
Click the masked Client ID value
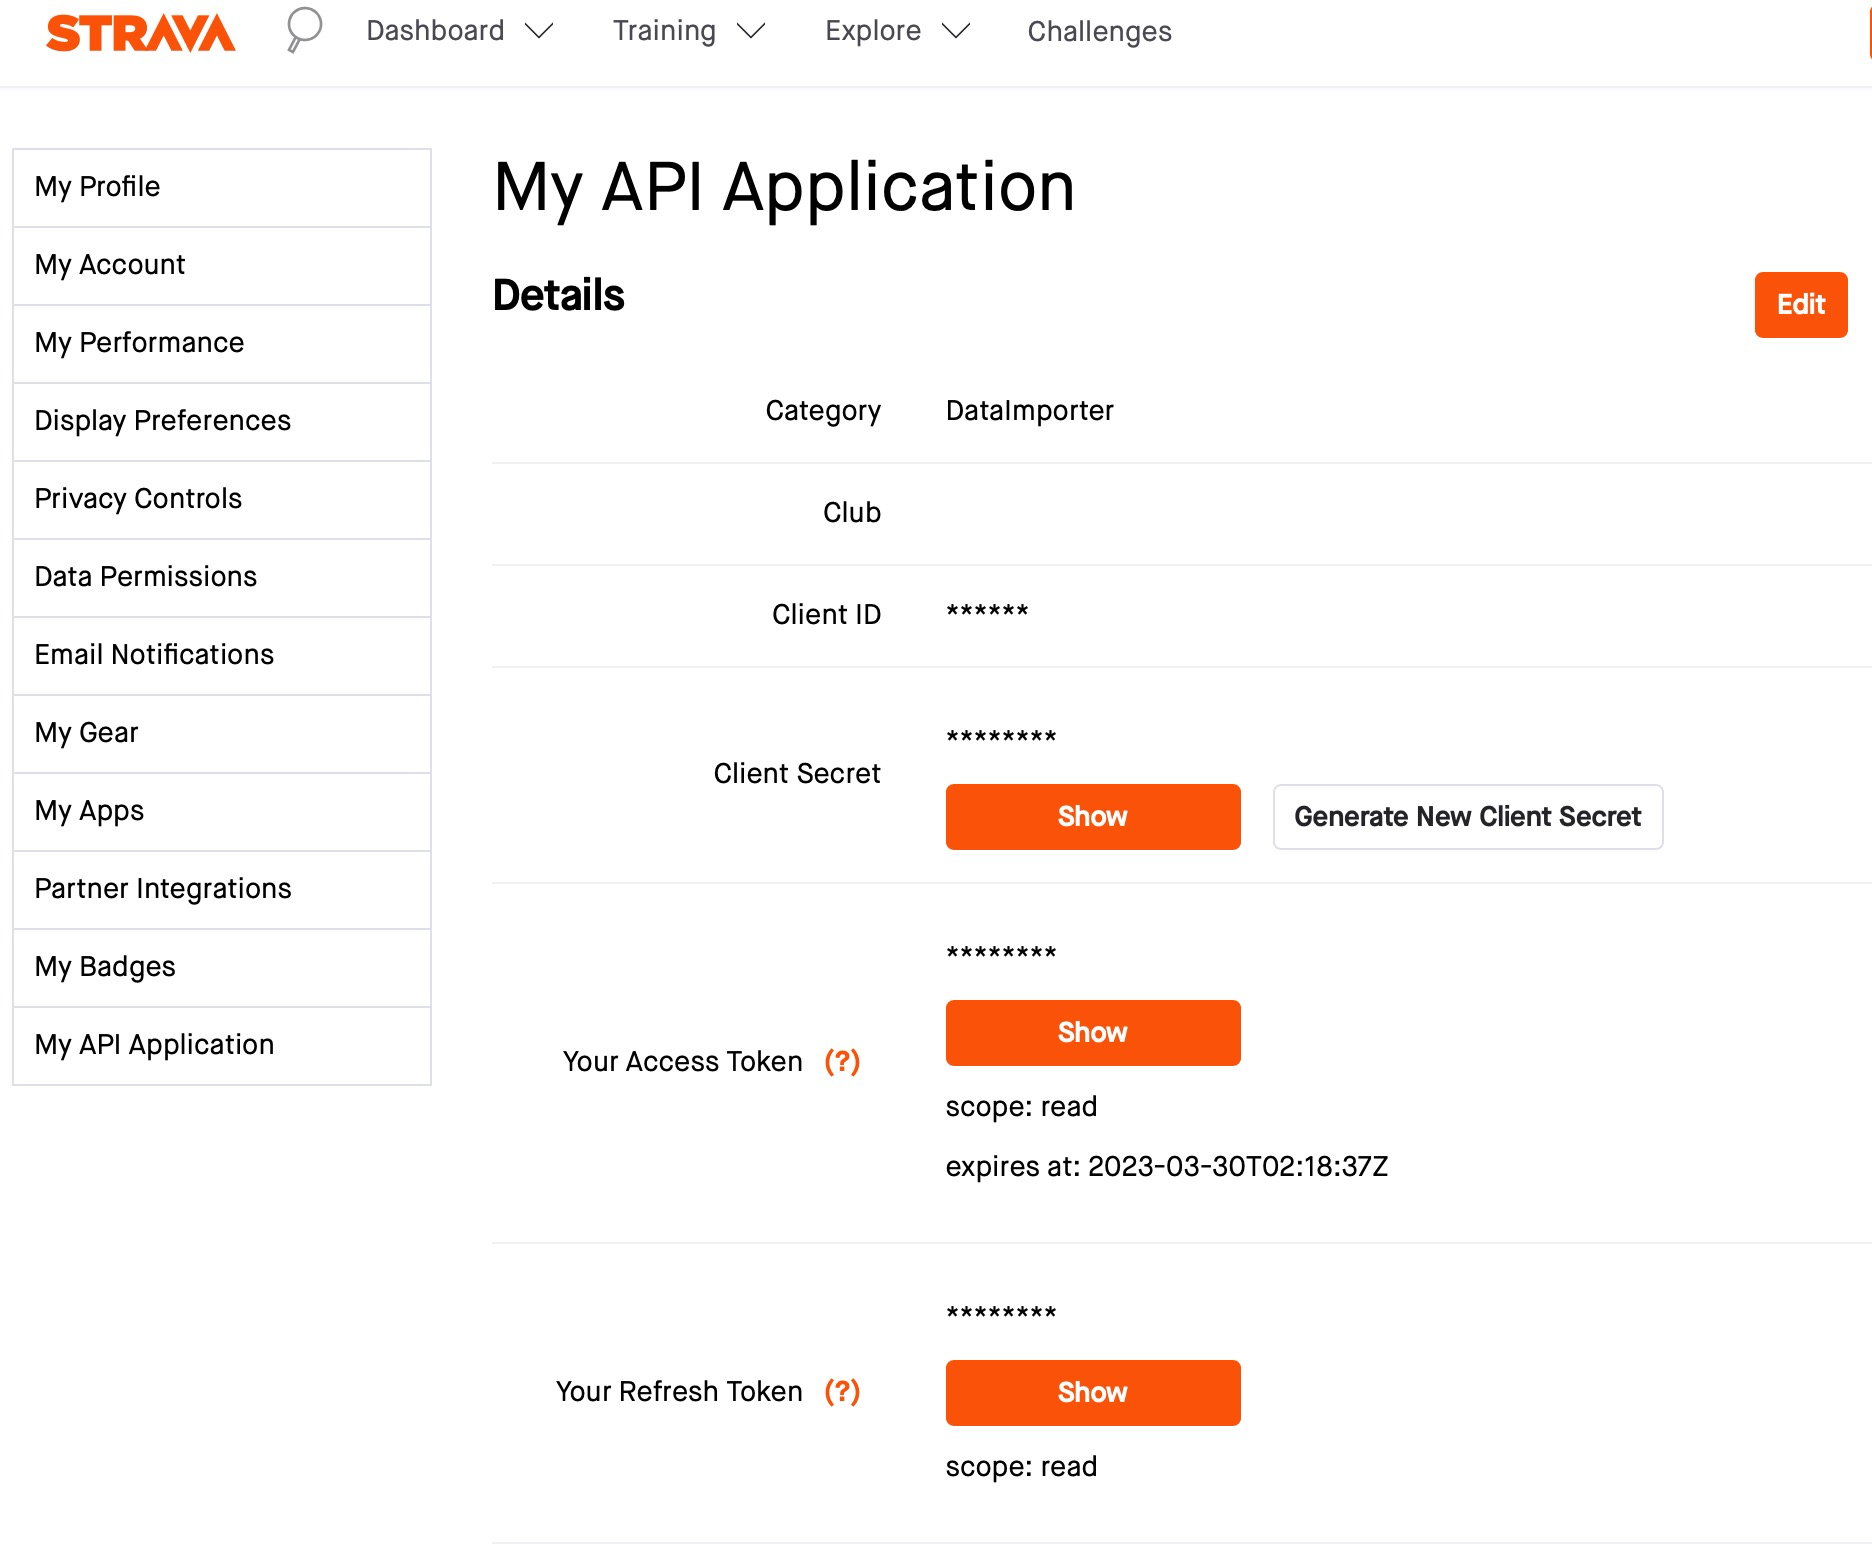[987, 611]
